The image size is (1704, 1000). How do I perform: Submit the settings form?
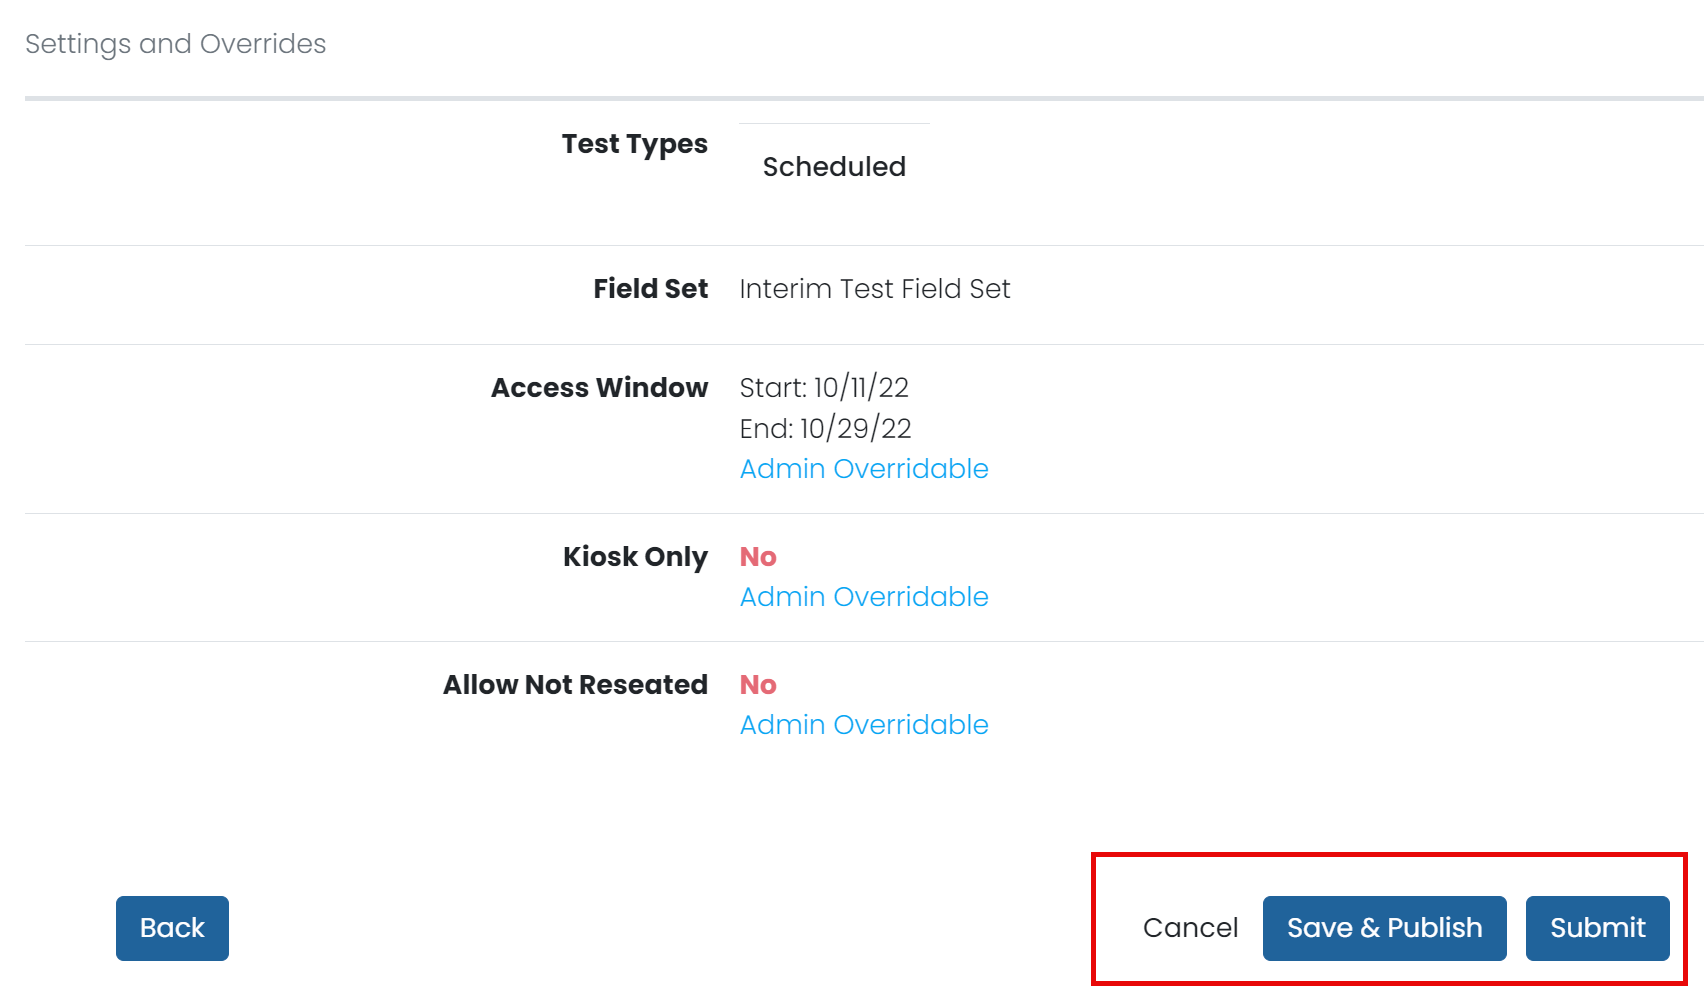click(x=1597, y=928)
